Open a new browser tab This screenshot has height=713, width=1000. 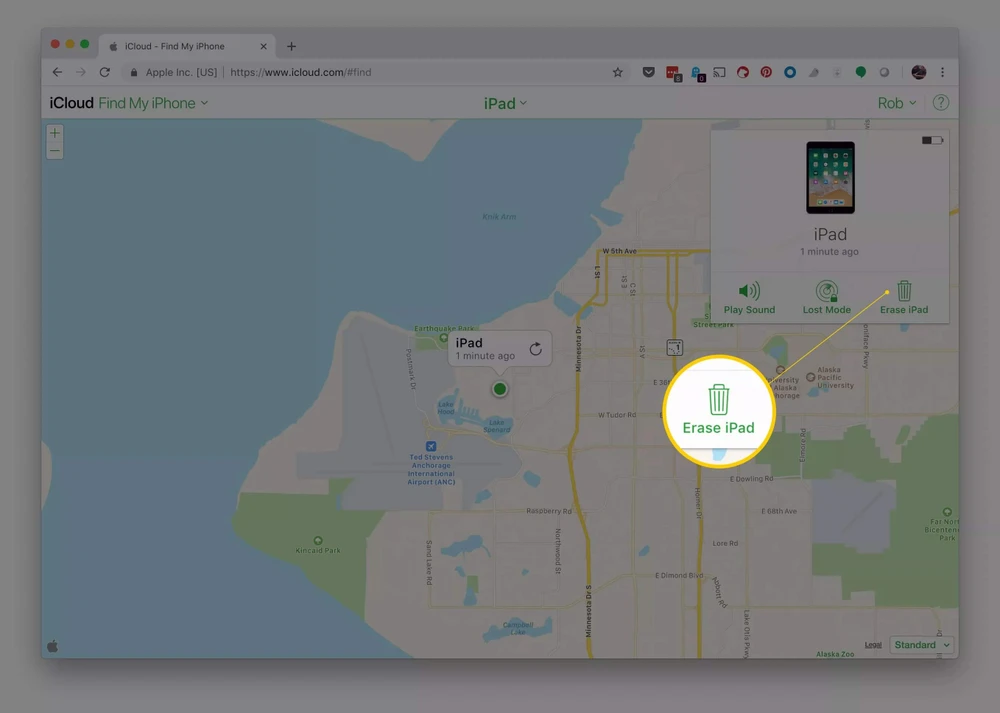[291, 46]
